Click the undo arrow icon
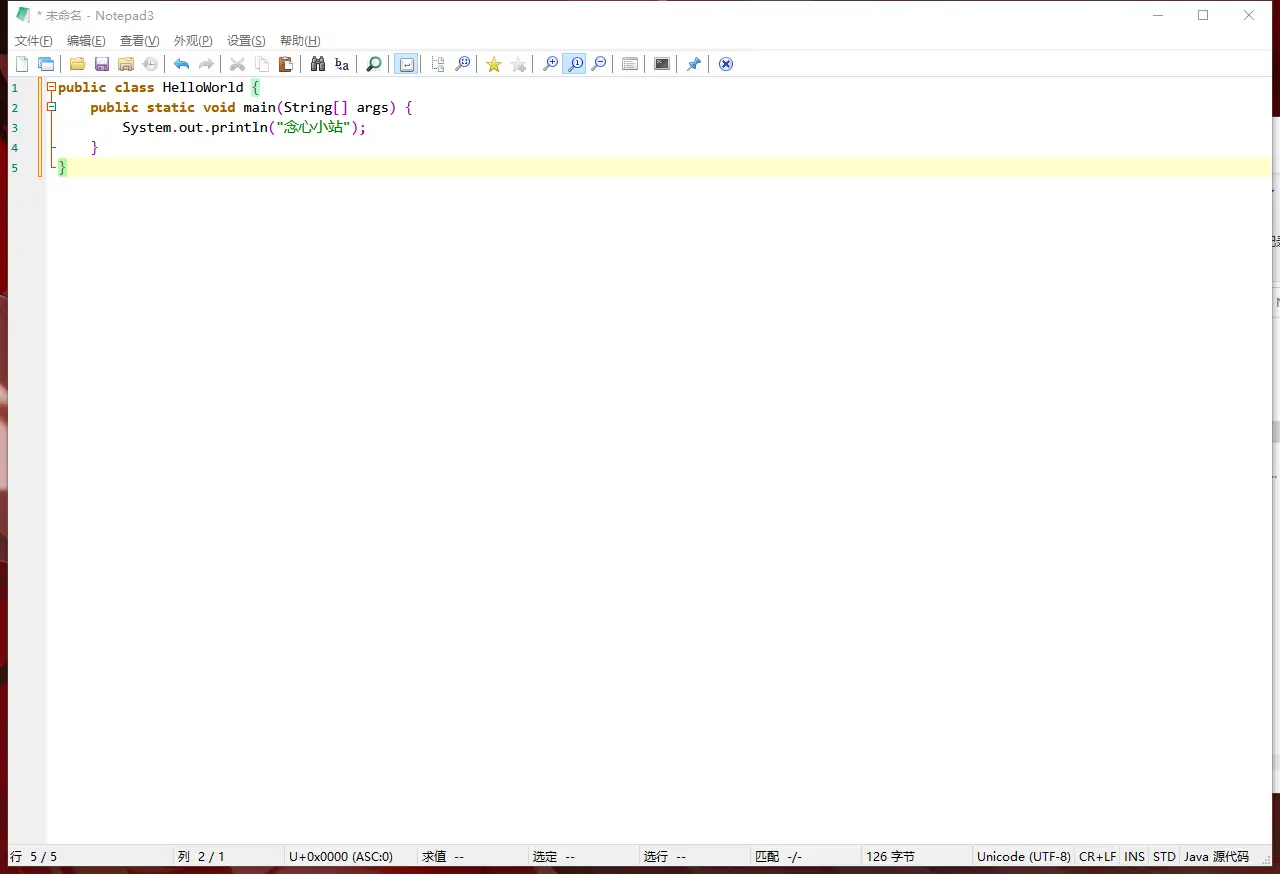Screen dimensions: 1280x874 click(x=181, y=64)
